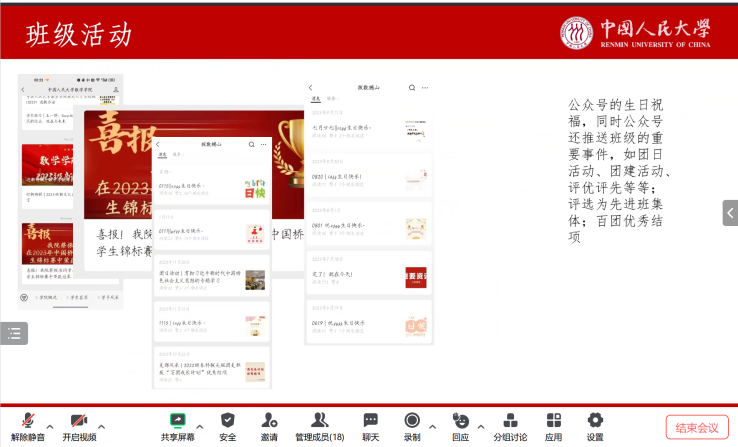Turn on the camera (开启视频)
Screen dimensions: 738x447
(79, 421)
